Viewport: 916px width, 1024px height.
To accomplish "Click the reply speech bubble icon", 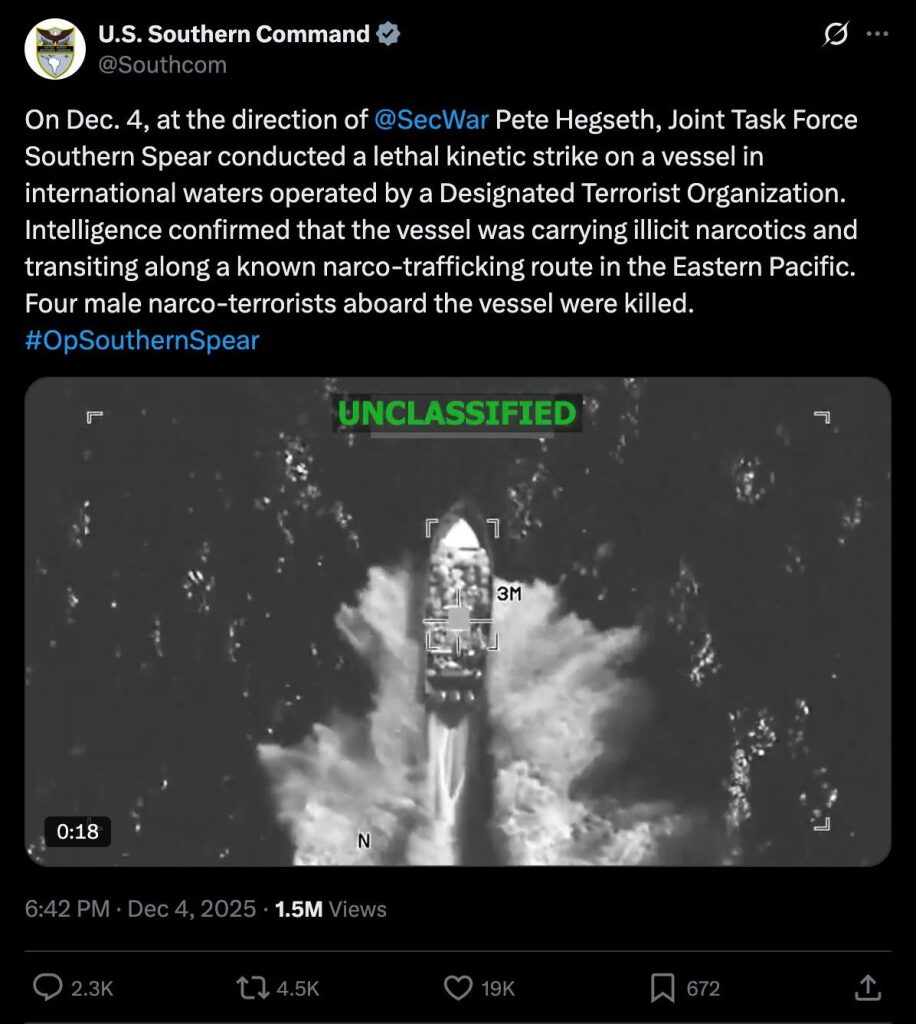I will 48,988.
